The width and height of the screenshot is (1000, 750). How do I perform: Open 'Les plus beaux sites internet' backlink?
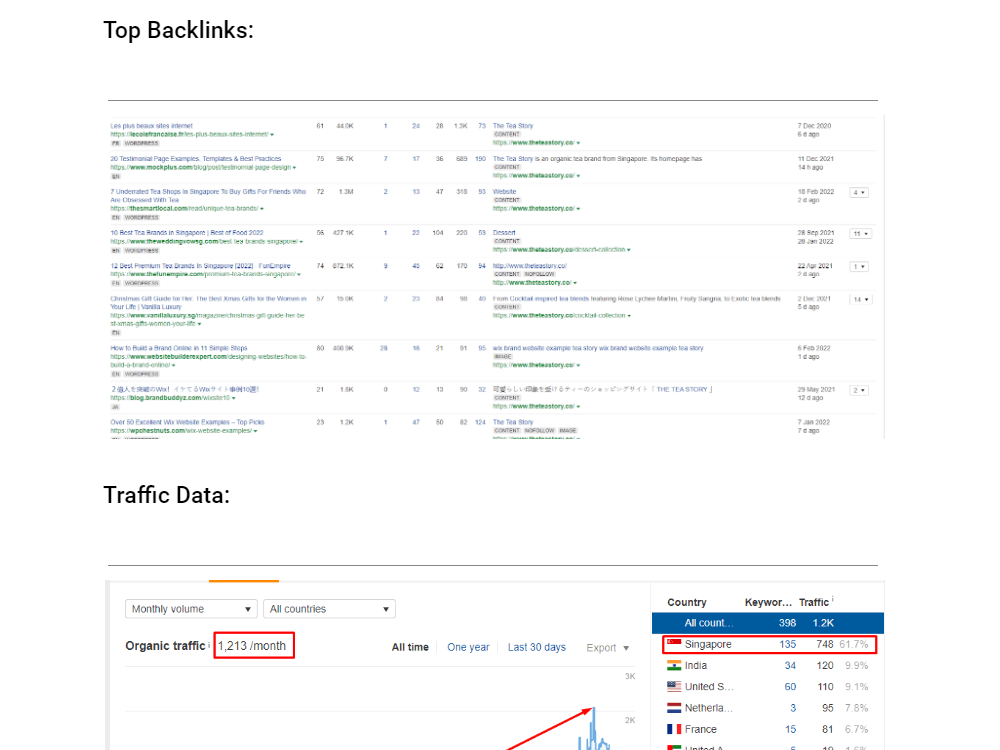pyautogui.click(x=151, y=126)
